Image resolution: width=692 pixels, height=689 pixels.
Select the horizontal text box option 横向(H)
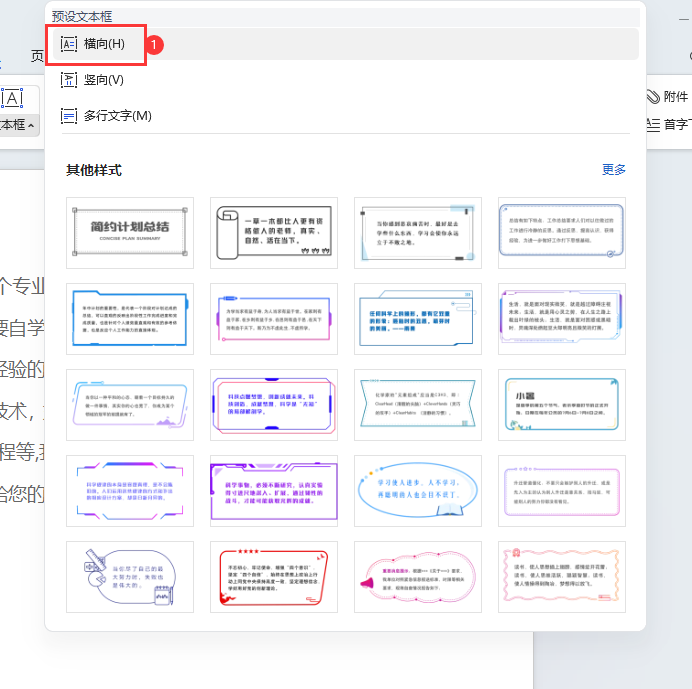coord(346,44)
